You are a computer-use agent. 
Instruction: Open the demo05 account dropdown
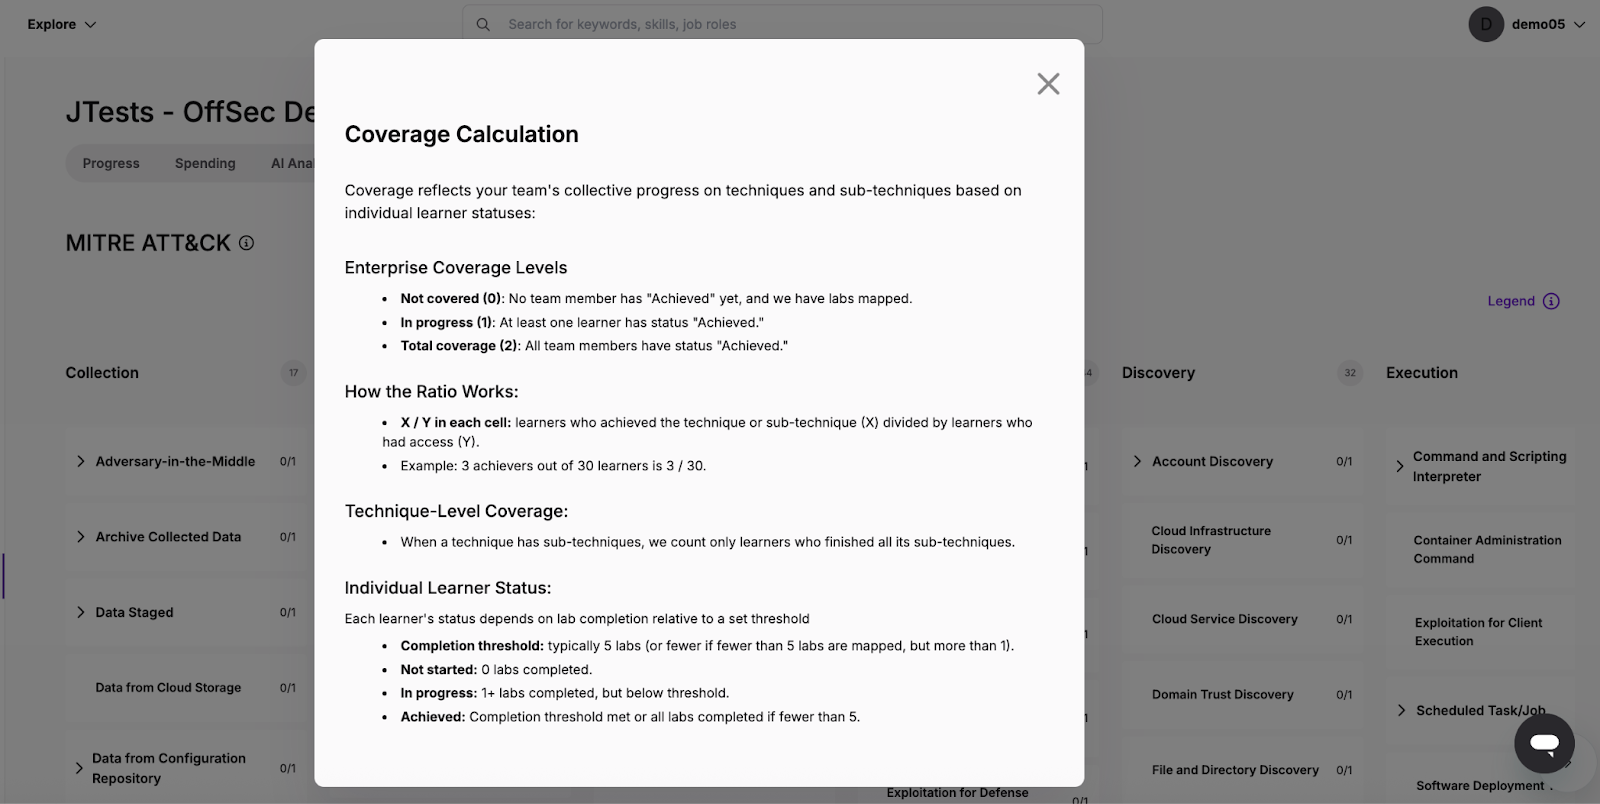coord(1580,24)
